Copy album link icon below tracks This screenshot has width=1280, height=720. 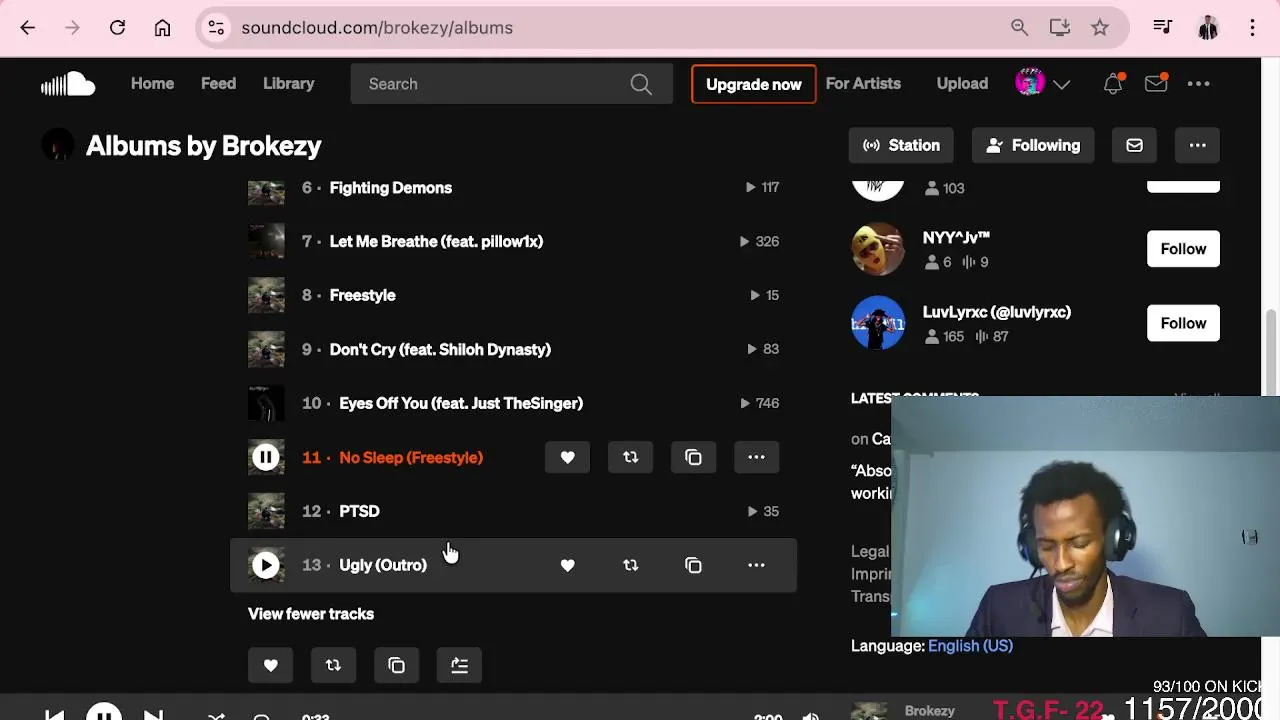(396, 665)
